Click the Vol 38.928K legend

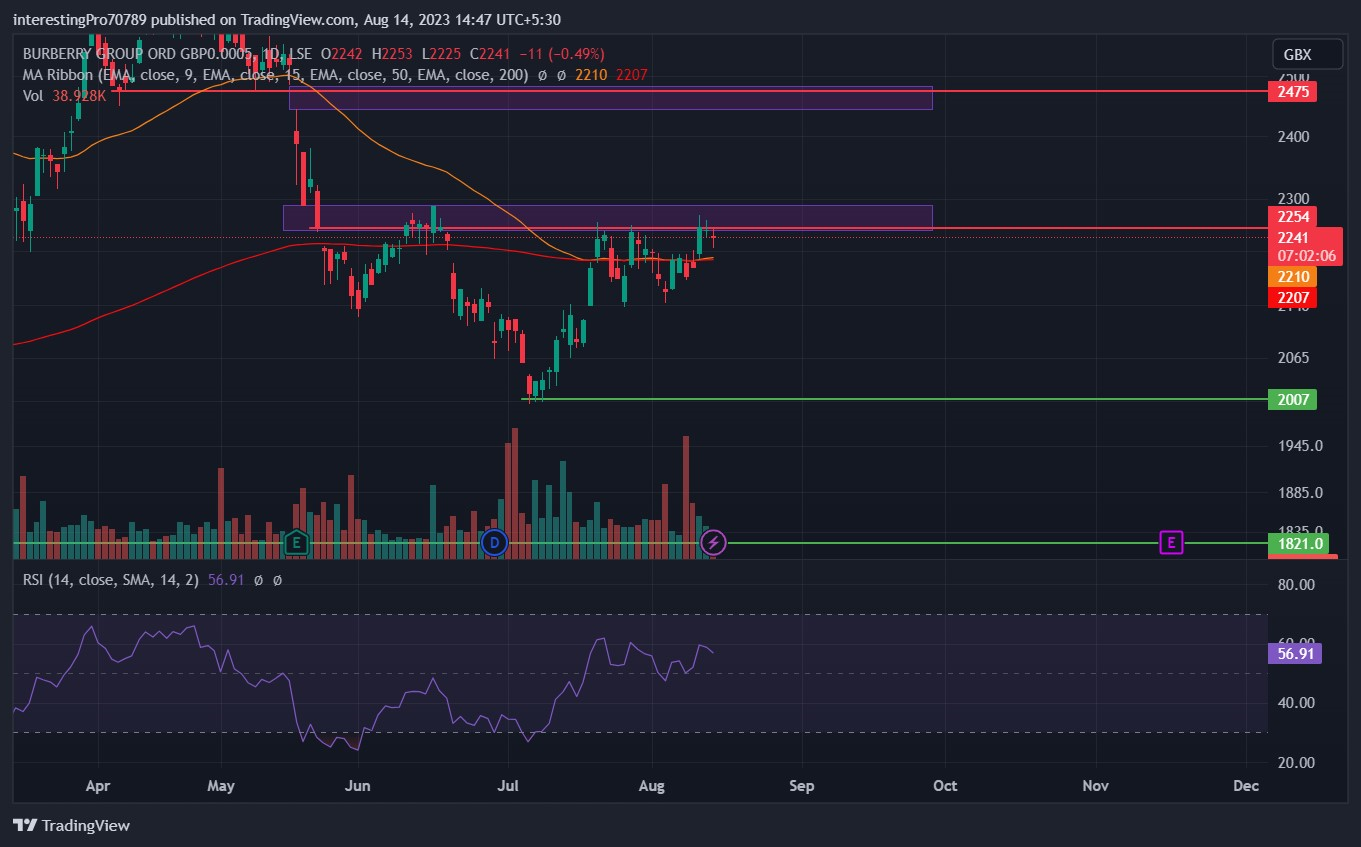[65, 95]
